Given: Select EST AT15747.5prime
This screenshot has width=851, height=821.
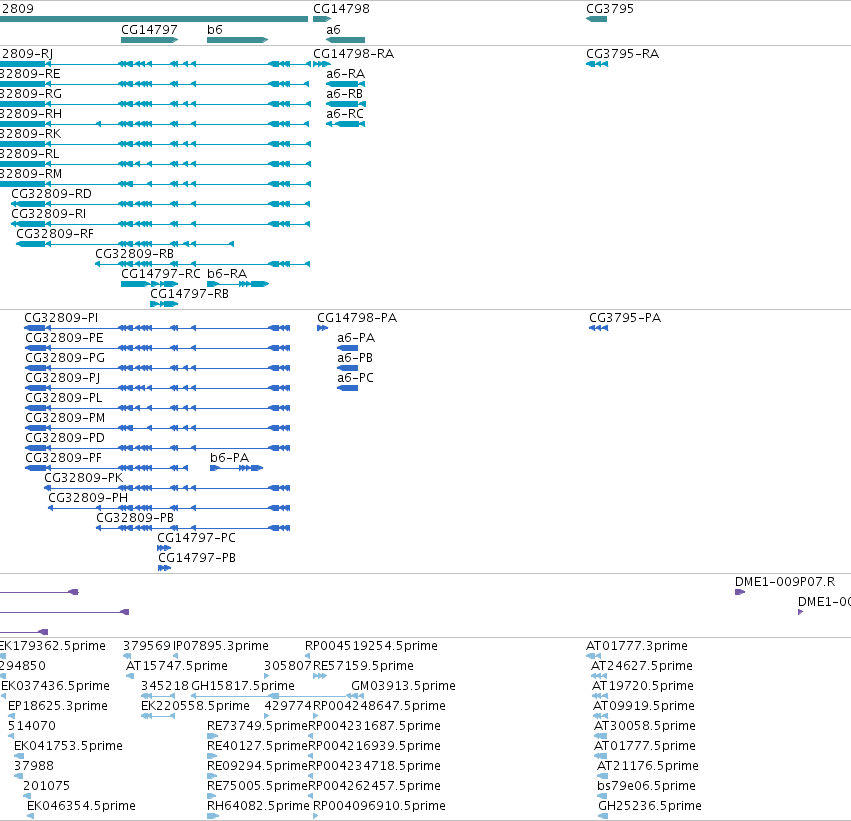Looking at the screenshot, I should 130,676.
